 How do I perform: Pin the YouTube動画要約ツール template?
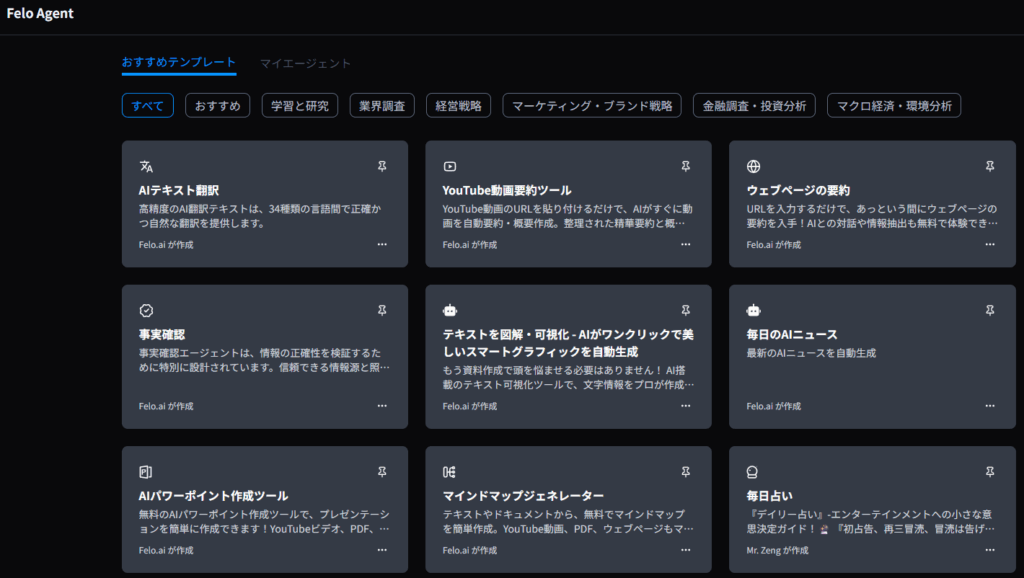pyautogui.click(x=686, y=167)
